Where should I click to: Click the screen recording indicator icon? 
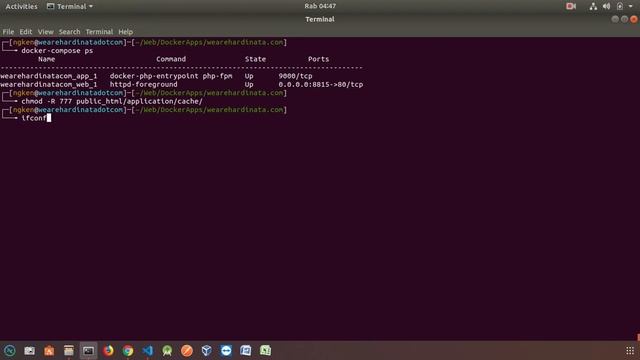(x=571, y=6)
